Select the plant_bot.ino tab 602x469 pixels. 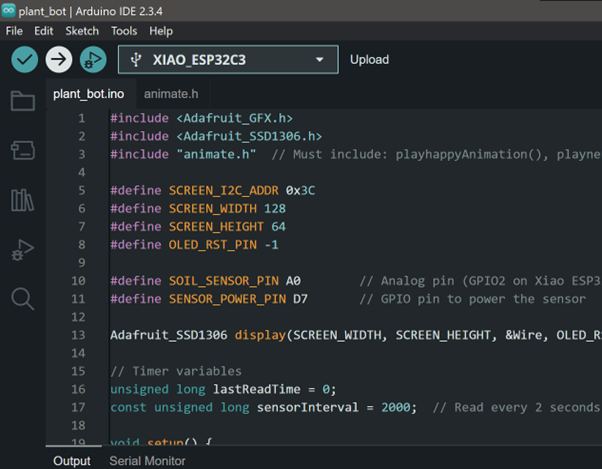point(89,94)
